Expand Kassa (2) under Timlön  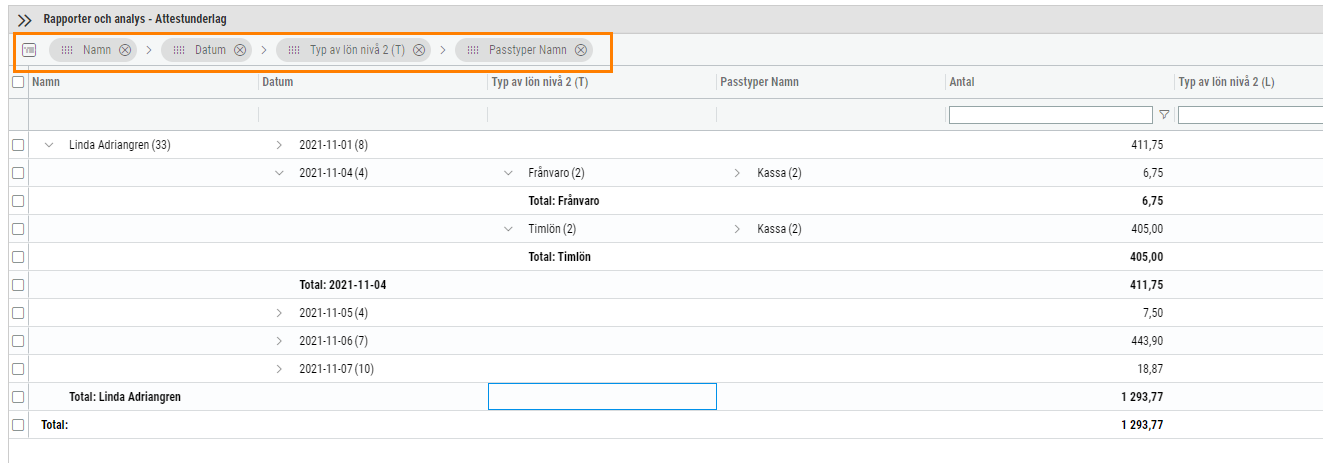(x=738, y=229)
